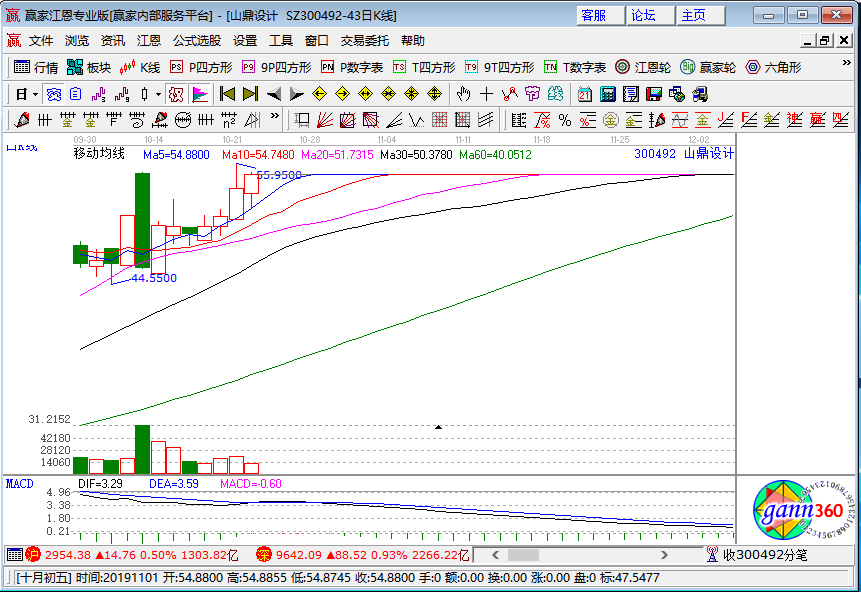The height and width of the screenshot is (592, 861).
Task: Select the Gann fan lines tool
Action: pos(325,120)
